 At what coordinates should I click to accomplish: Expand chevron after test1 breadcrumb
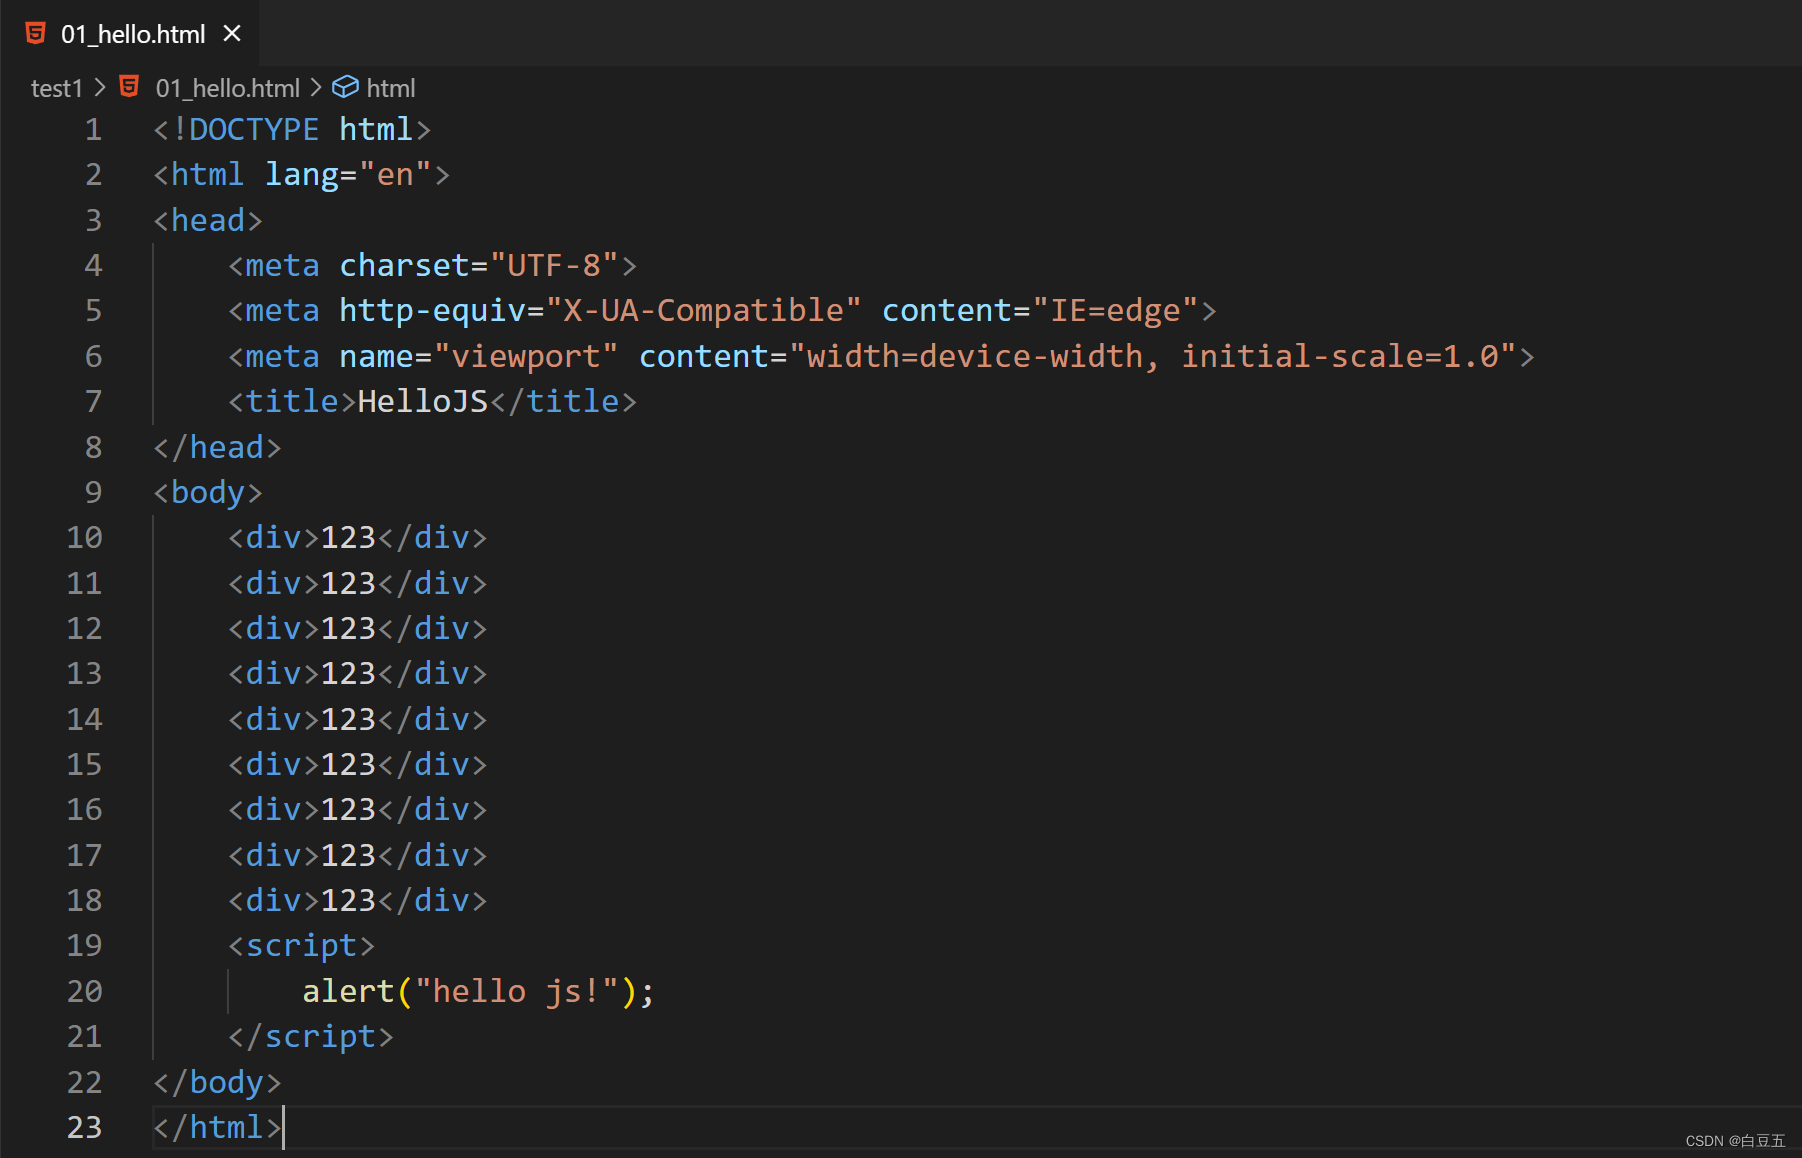click(x=100, y=88)
